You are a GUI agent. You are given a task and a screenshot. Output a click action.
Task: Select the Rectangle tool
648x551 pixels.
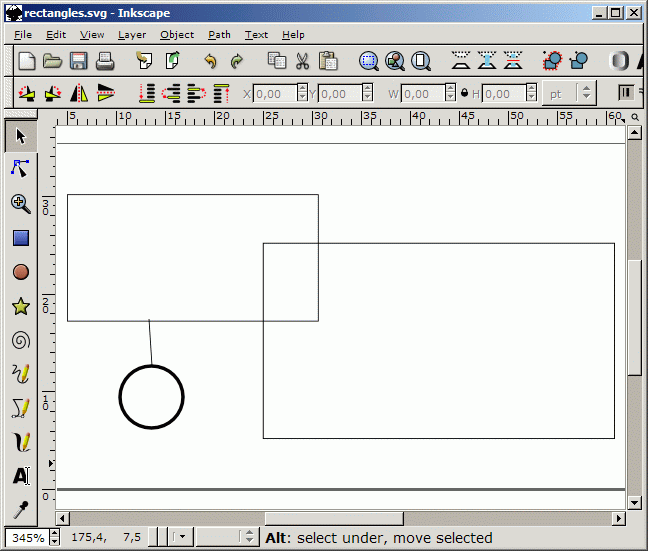(x=21, y=238)
